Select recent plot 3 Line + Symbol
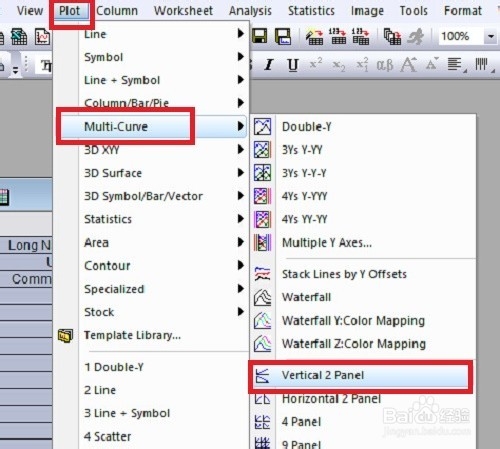Image resolution: width=500 pixels, height=449 pixels. coord(127,413)
